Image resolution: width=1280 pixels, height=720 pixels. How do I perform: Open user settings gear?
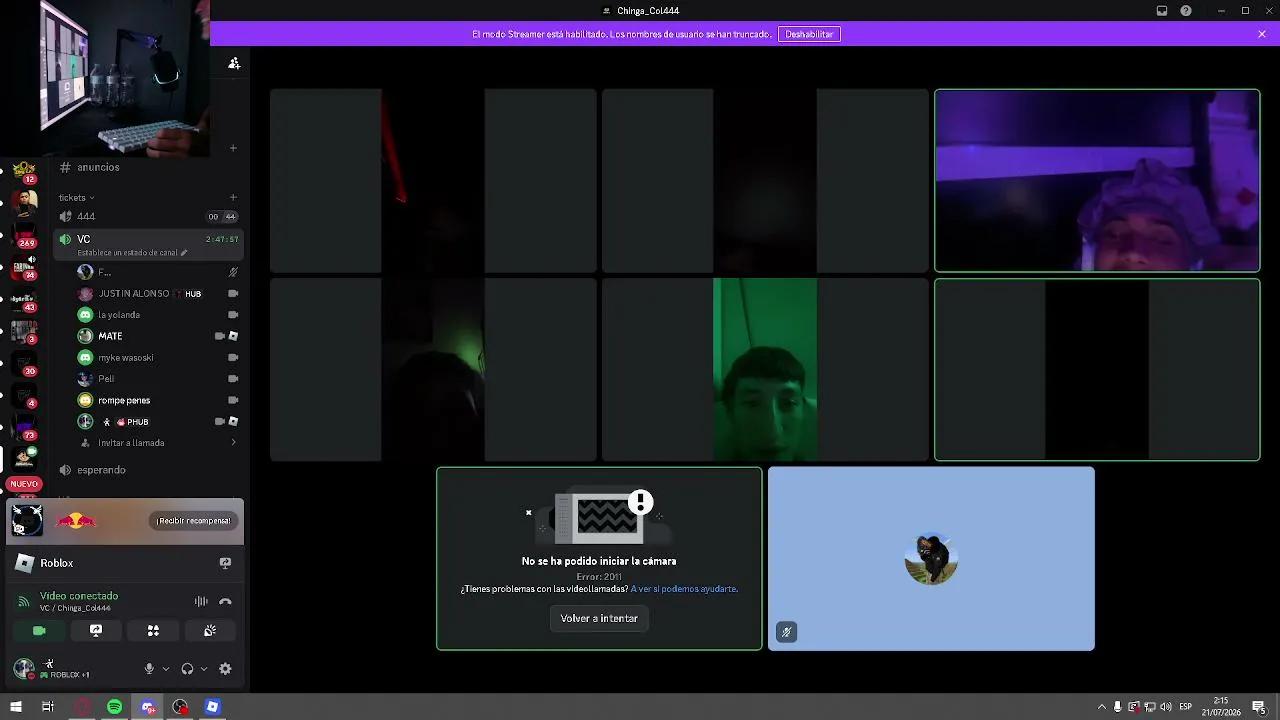click(225, 669)
